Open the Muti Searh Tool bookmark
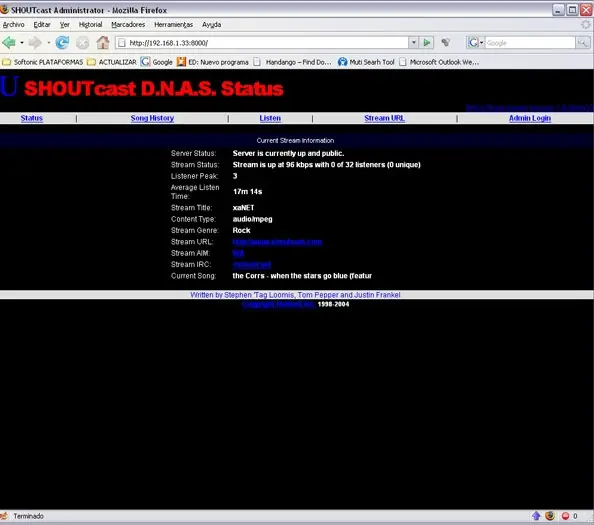594x525 pixels. tap(366, 62)
